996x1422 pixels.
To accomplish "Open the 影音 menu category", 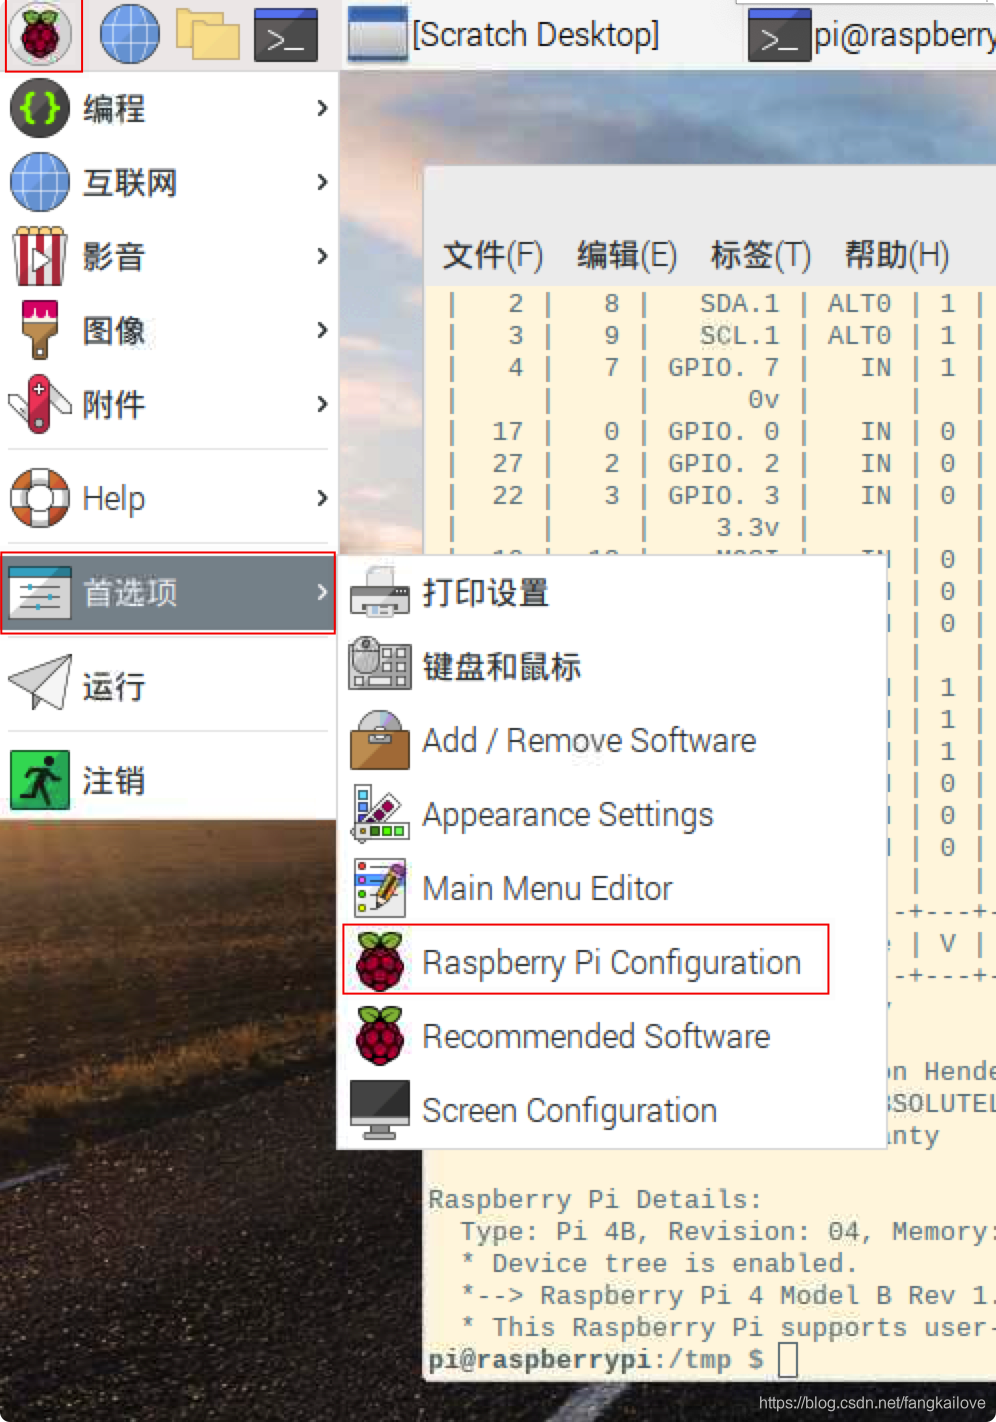I will 169,256.
